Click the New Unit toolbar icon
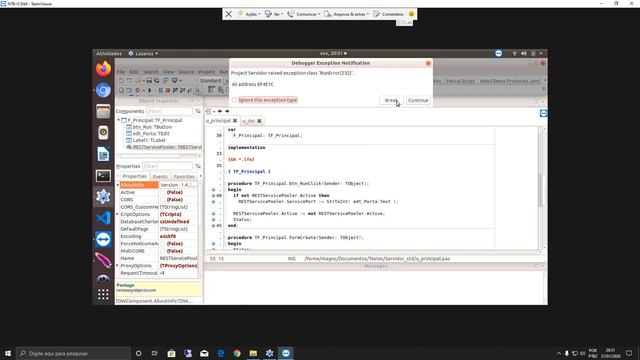The height and width of the screenshot is (360, 640). coord(121,80)
